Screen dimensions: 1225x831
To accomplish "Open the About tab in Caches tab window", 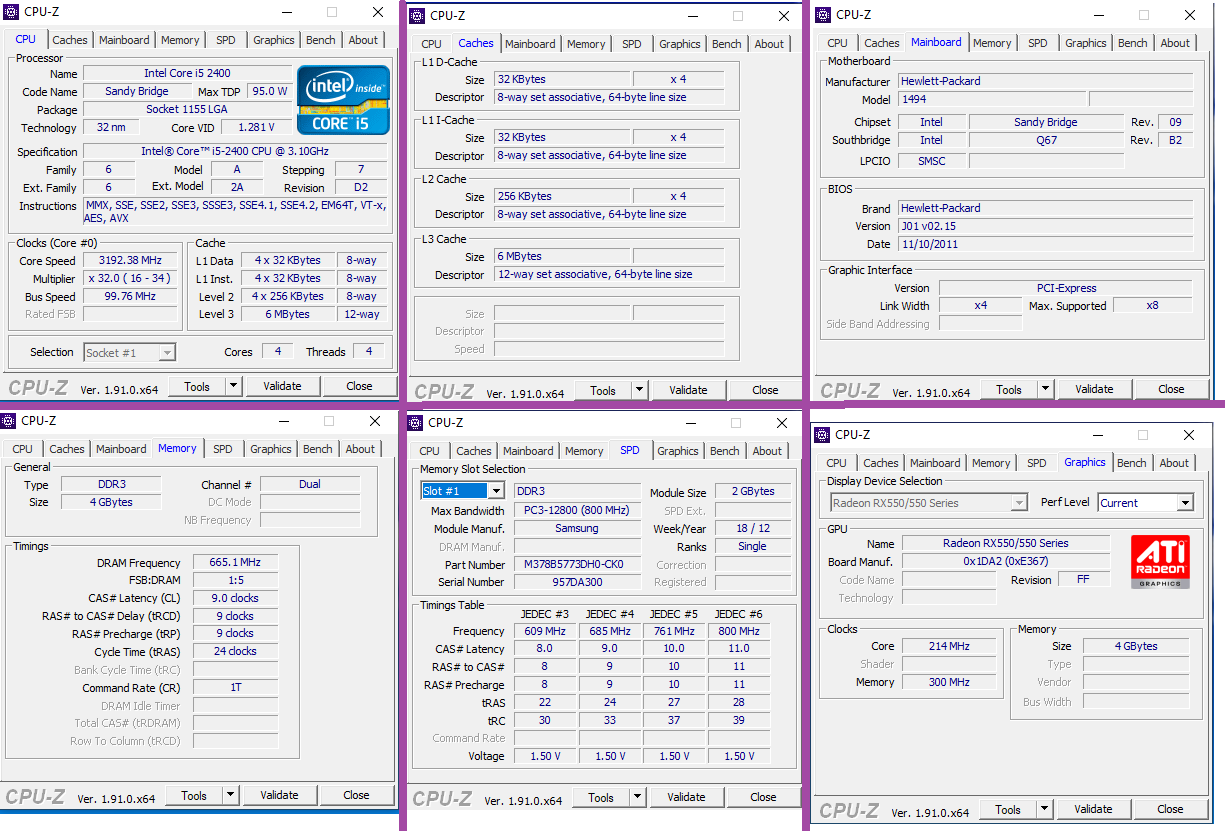I will coord(769,44).
